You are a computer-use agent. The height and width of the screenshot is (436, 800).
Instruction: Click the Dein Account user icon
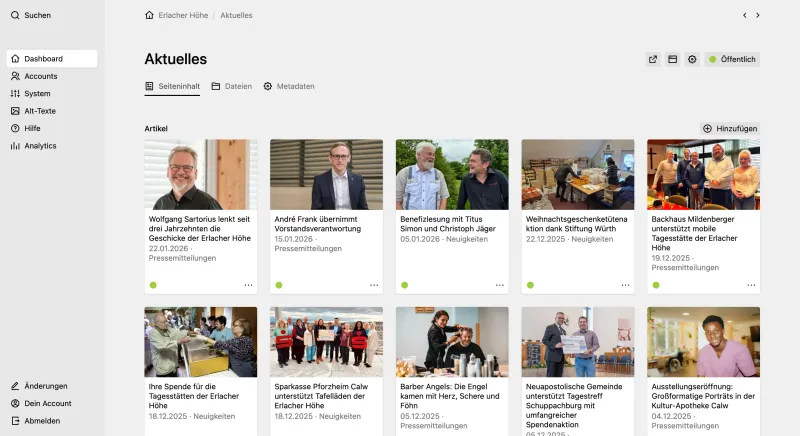pyautogui.click(x=15, y=403)
